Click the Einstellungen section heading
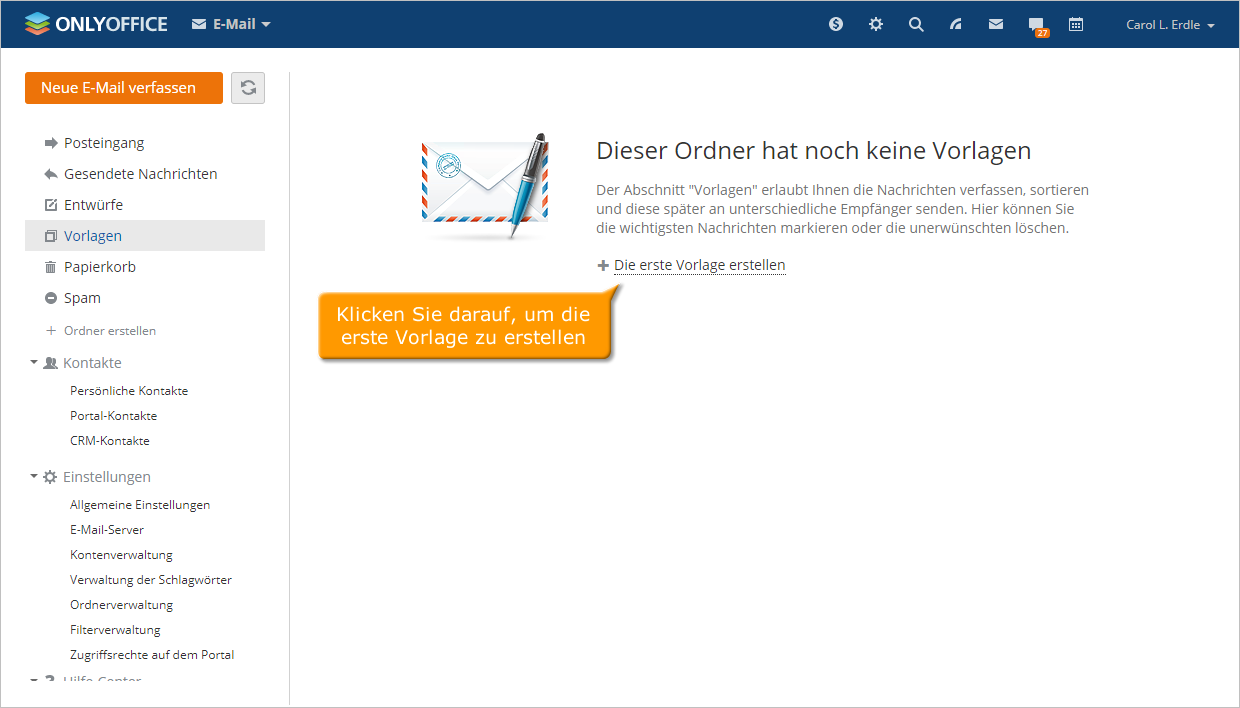1240x708 pixels. tap(107, 477)
